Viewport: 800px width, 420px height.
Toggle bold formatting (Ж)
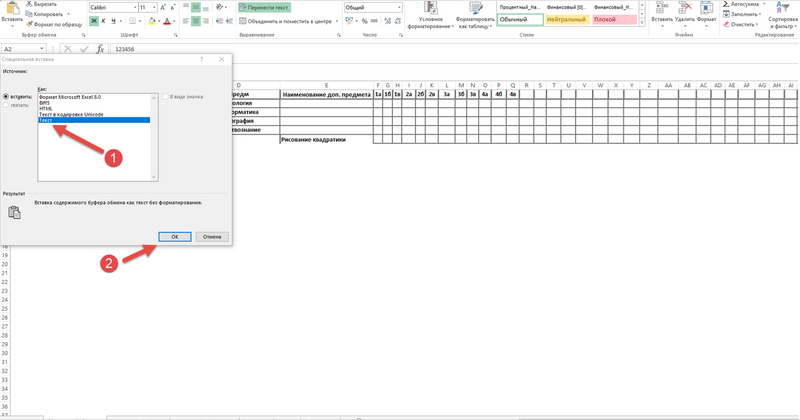click(92, 21)
